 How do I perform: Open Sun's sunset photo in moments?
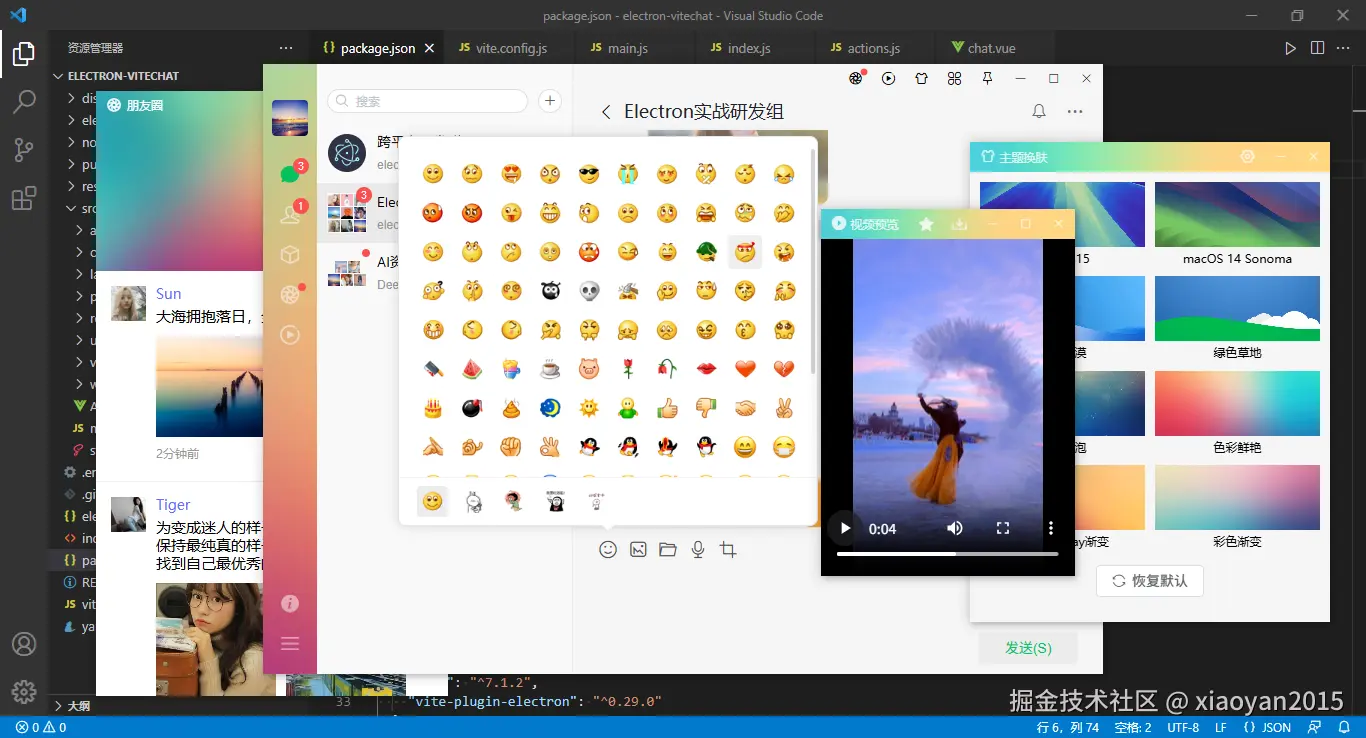click(210, 386)
